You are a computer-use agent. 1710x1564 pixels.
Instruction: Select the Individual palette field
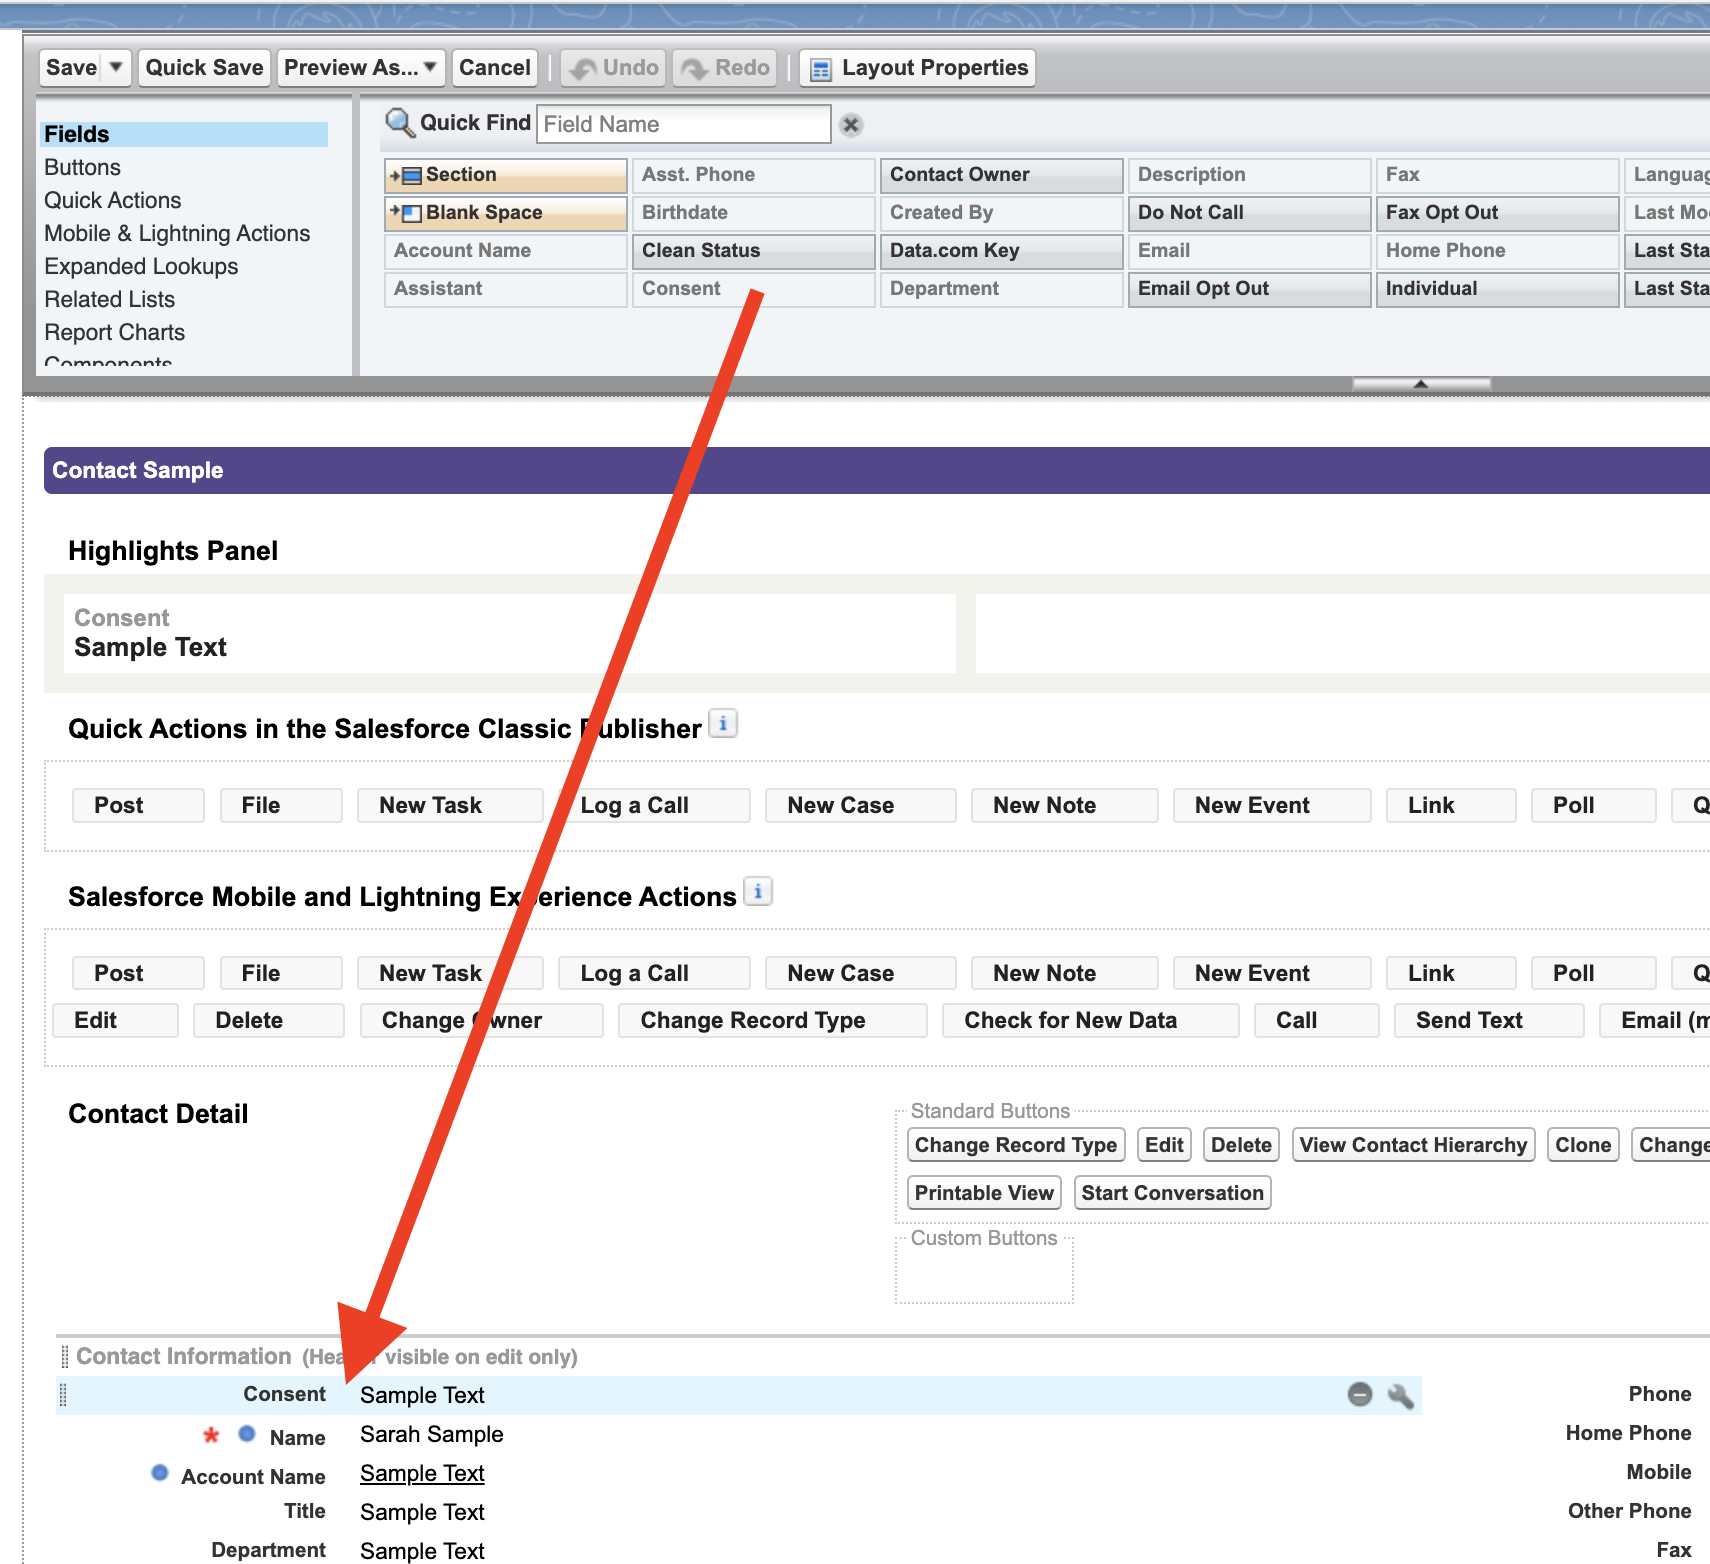click(1498, 289)
